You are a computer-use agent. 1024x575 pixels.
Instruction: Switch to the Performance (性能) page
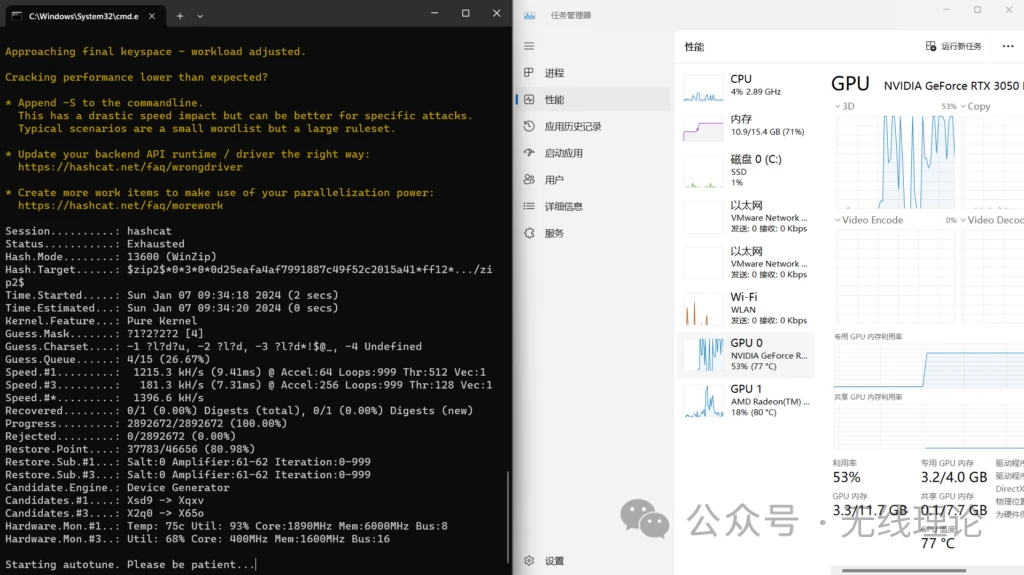coord(593,99)
